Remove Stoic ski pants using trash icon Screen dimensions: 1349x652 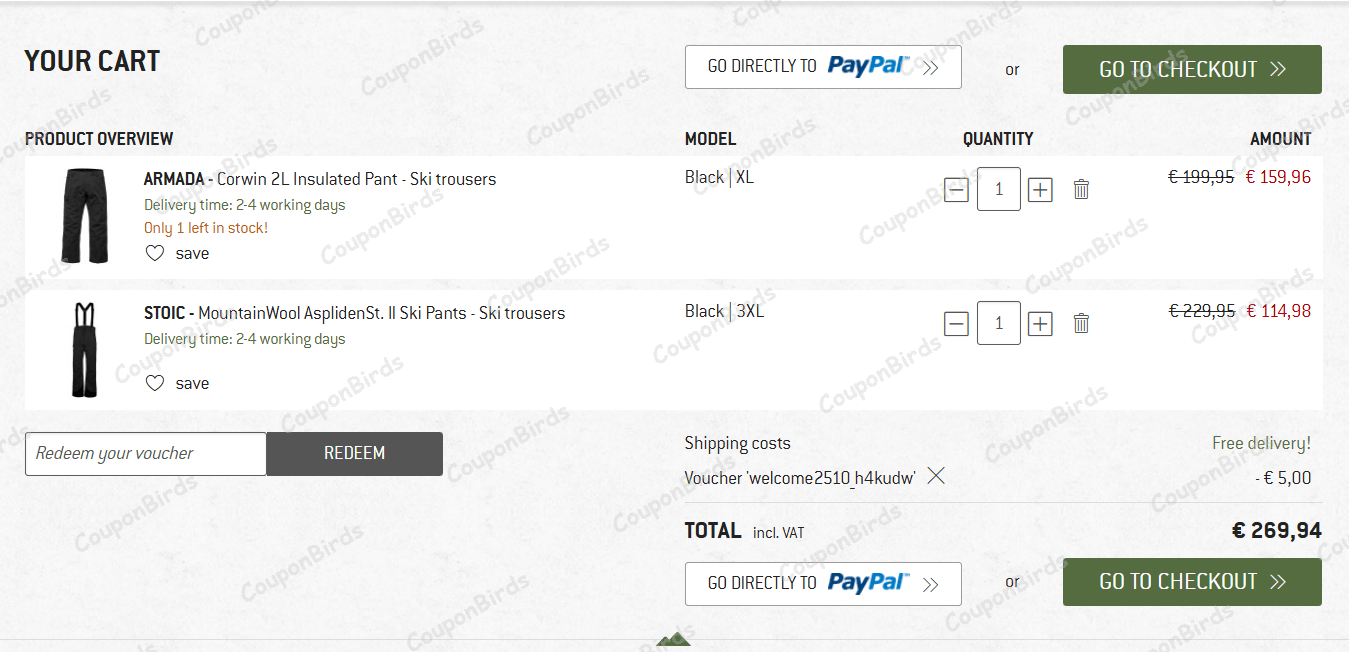[1081, 323]
